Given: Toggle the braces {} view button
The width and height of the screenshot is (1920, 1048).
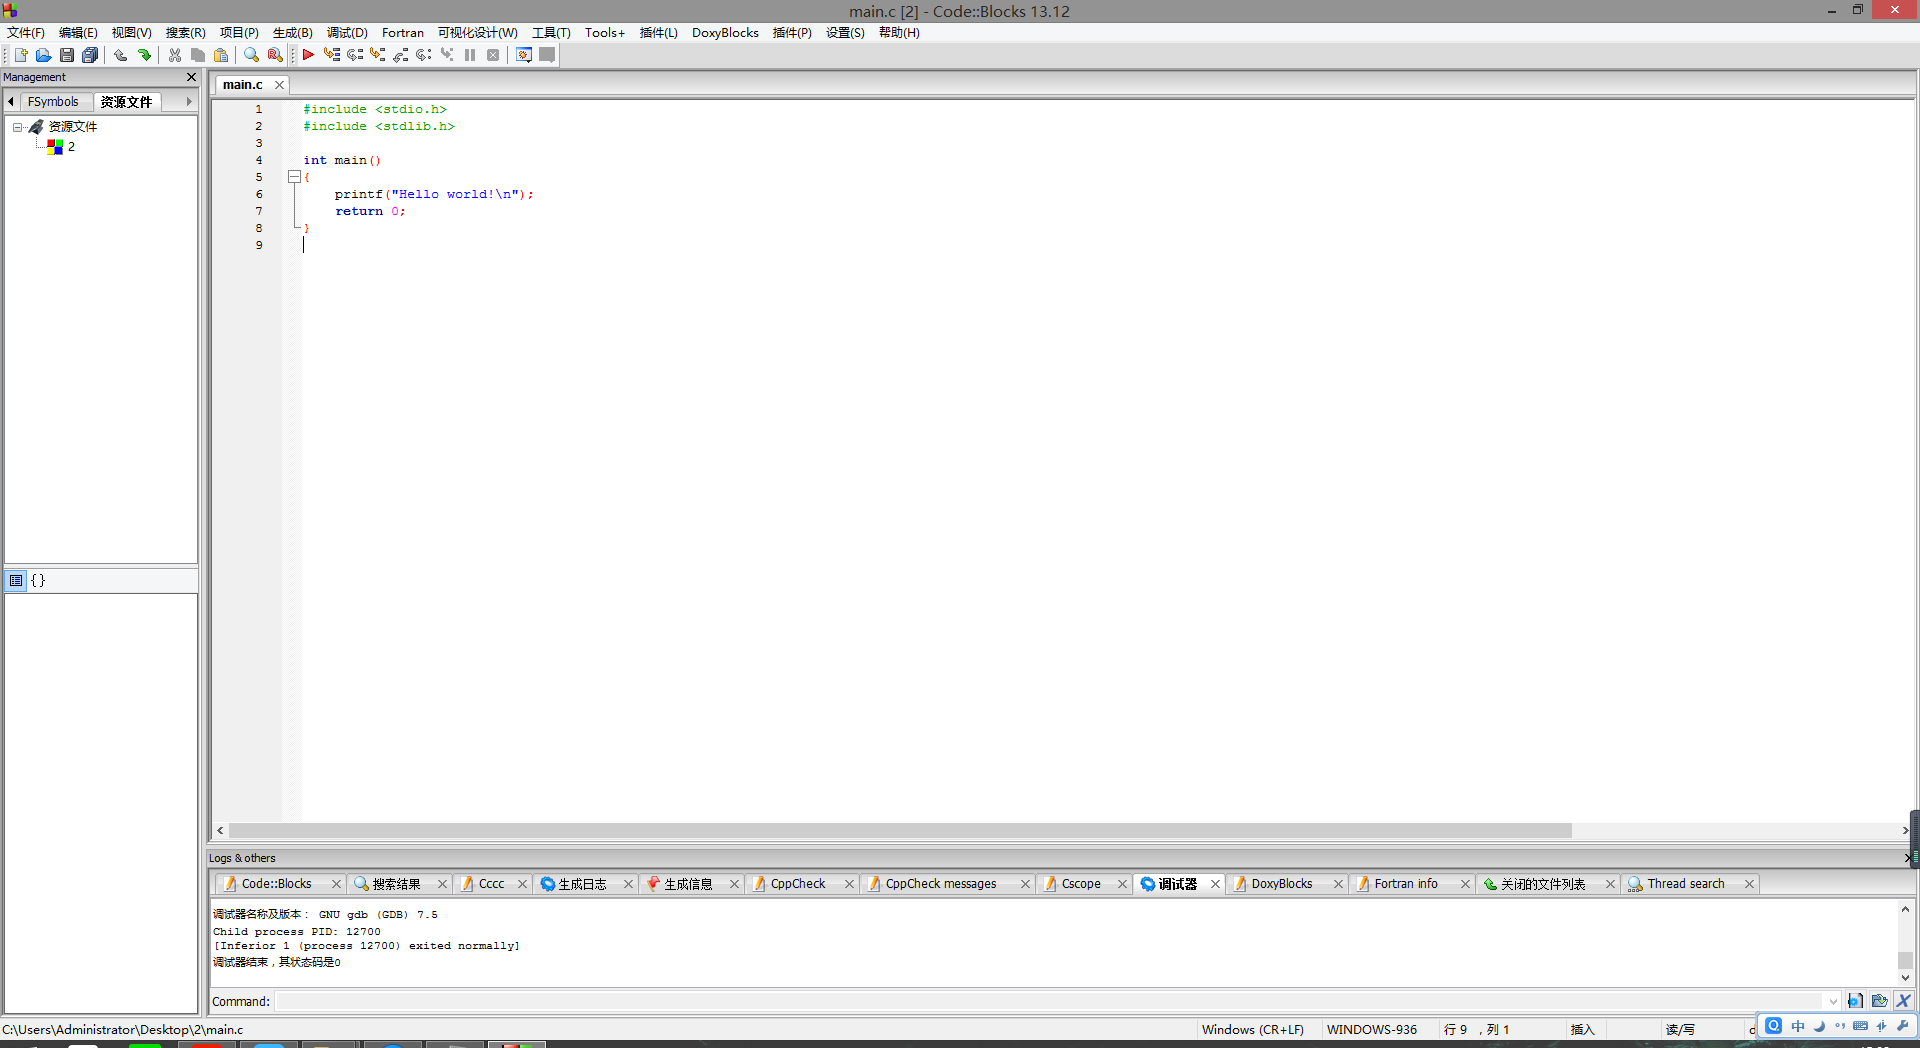Looking at the screenshot, I should point(38,580).
